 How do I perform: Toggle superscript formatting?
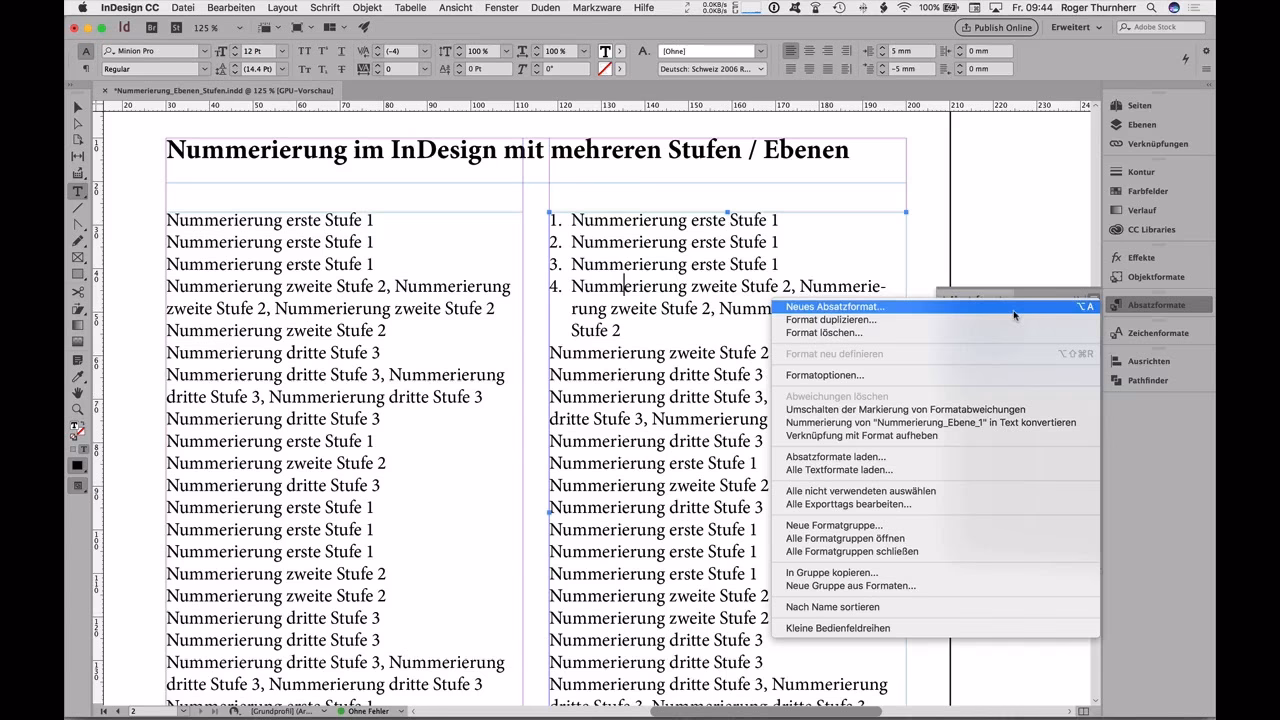coord(324,51)
